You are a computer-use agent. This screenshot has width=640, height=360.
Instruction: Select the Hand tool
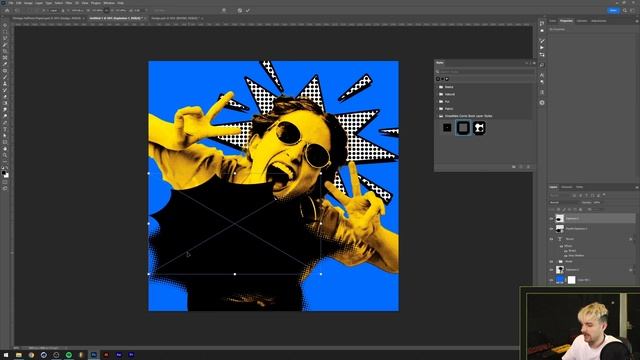[x=5, y=149]
